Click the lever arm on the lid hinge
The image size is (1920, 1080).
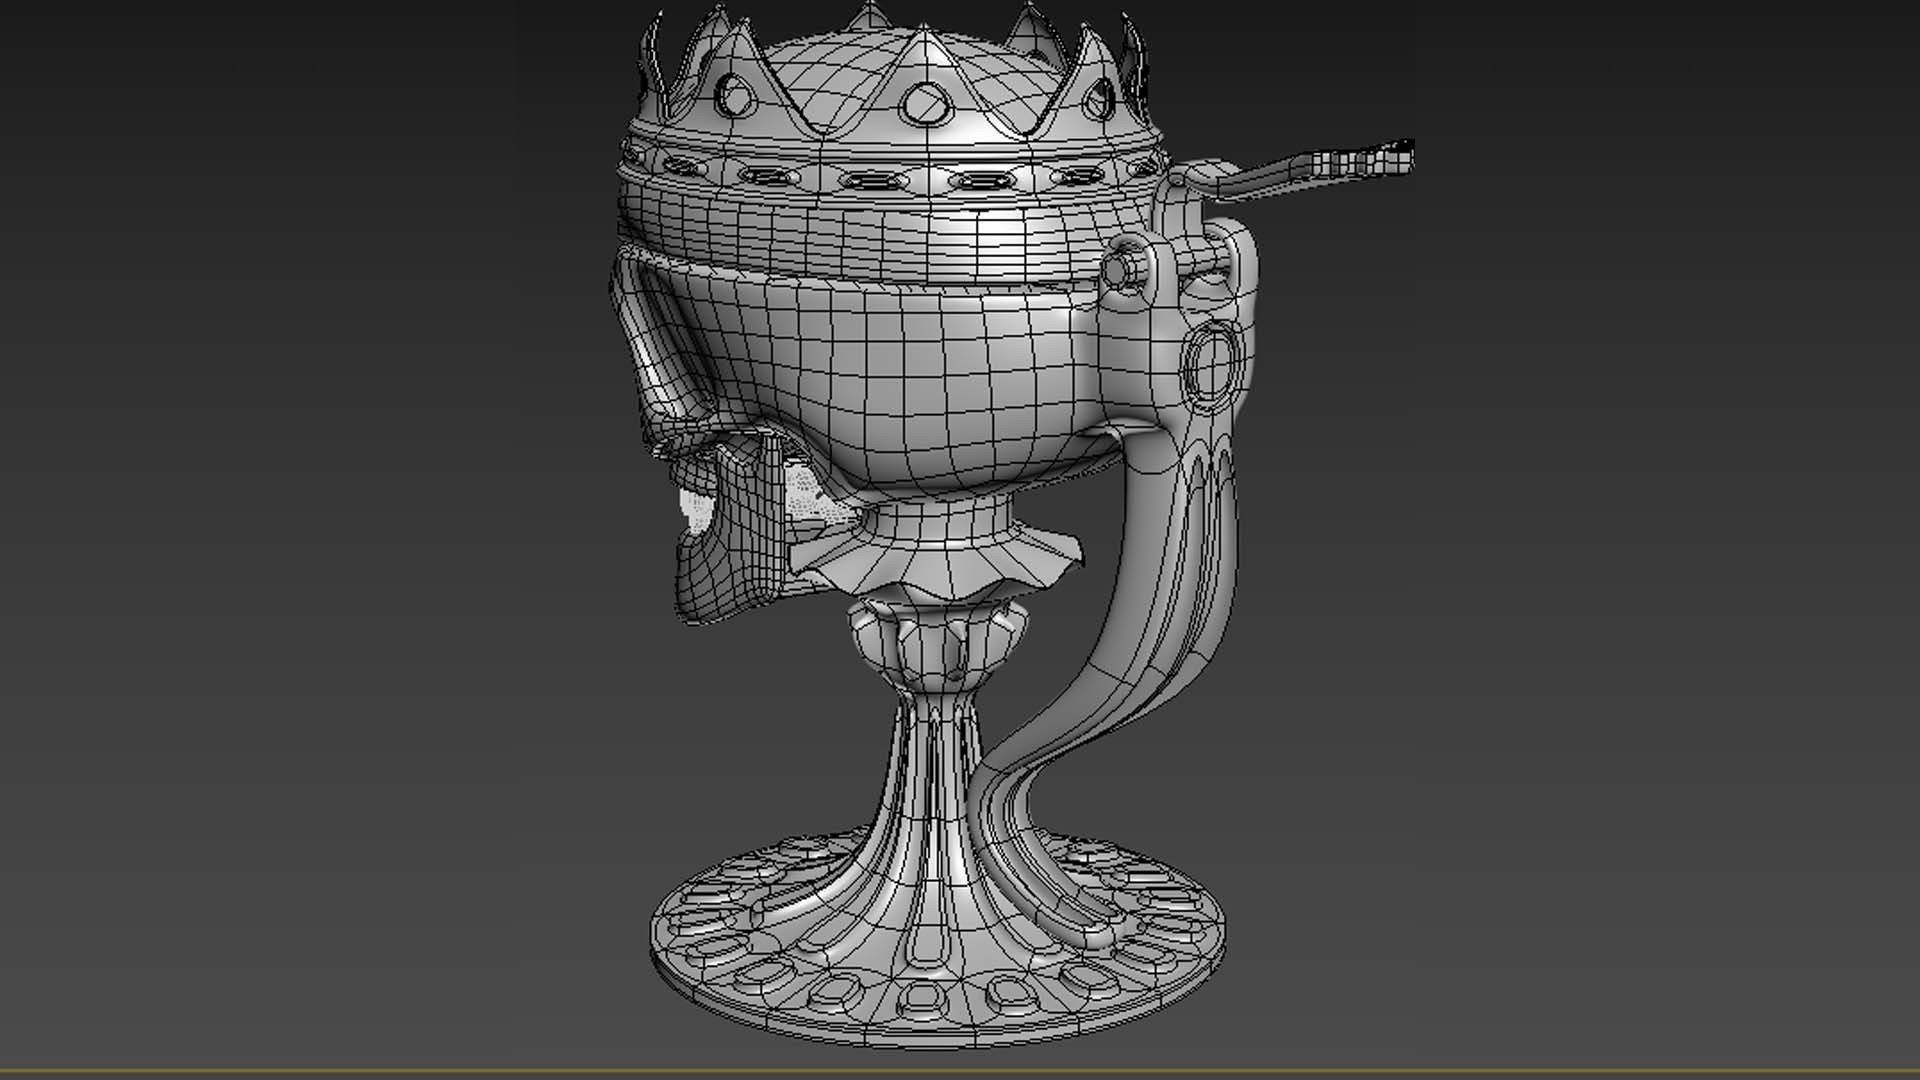[1300, 168]
